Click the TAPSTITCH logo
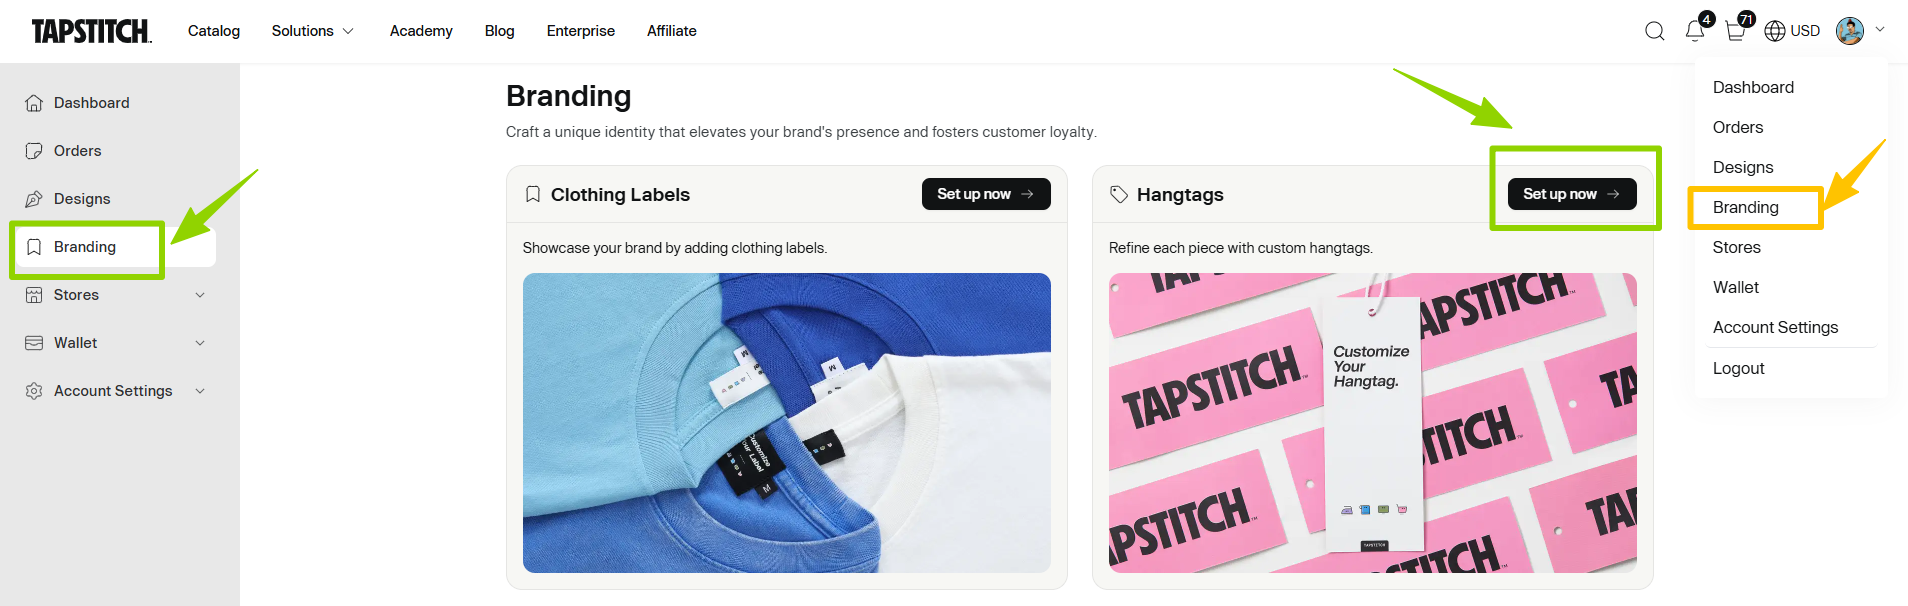Image resolution: width=1908 pixels, height=606 pixels. pyautogui.click(x=92, y=31)
